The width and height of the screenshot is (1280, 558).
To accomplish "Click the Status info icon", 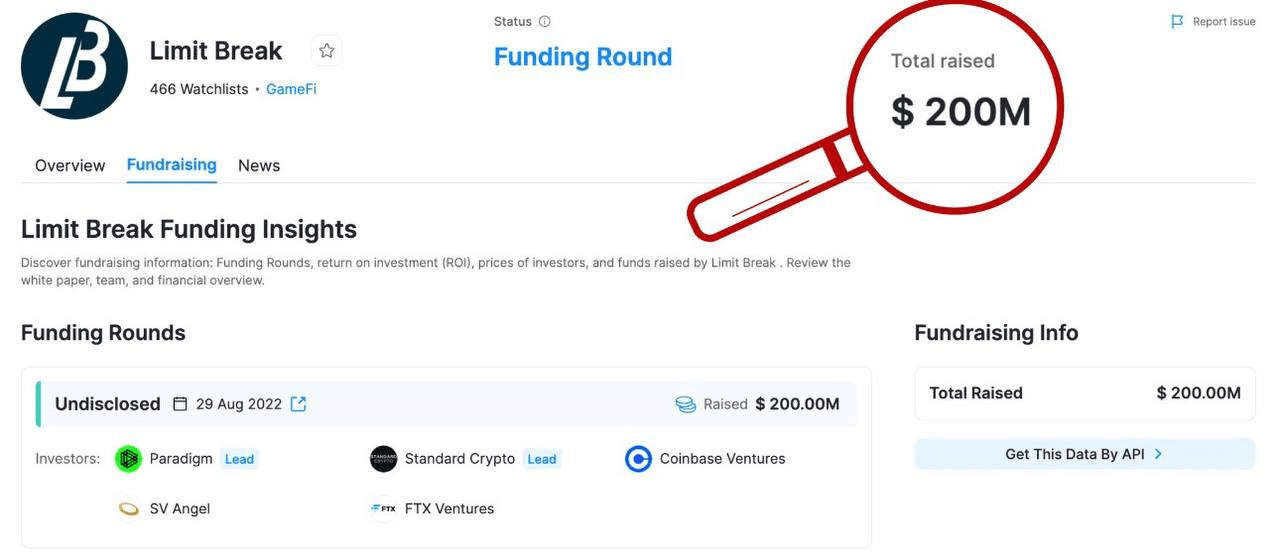I will pyautogui.click(x=545, y=22).
